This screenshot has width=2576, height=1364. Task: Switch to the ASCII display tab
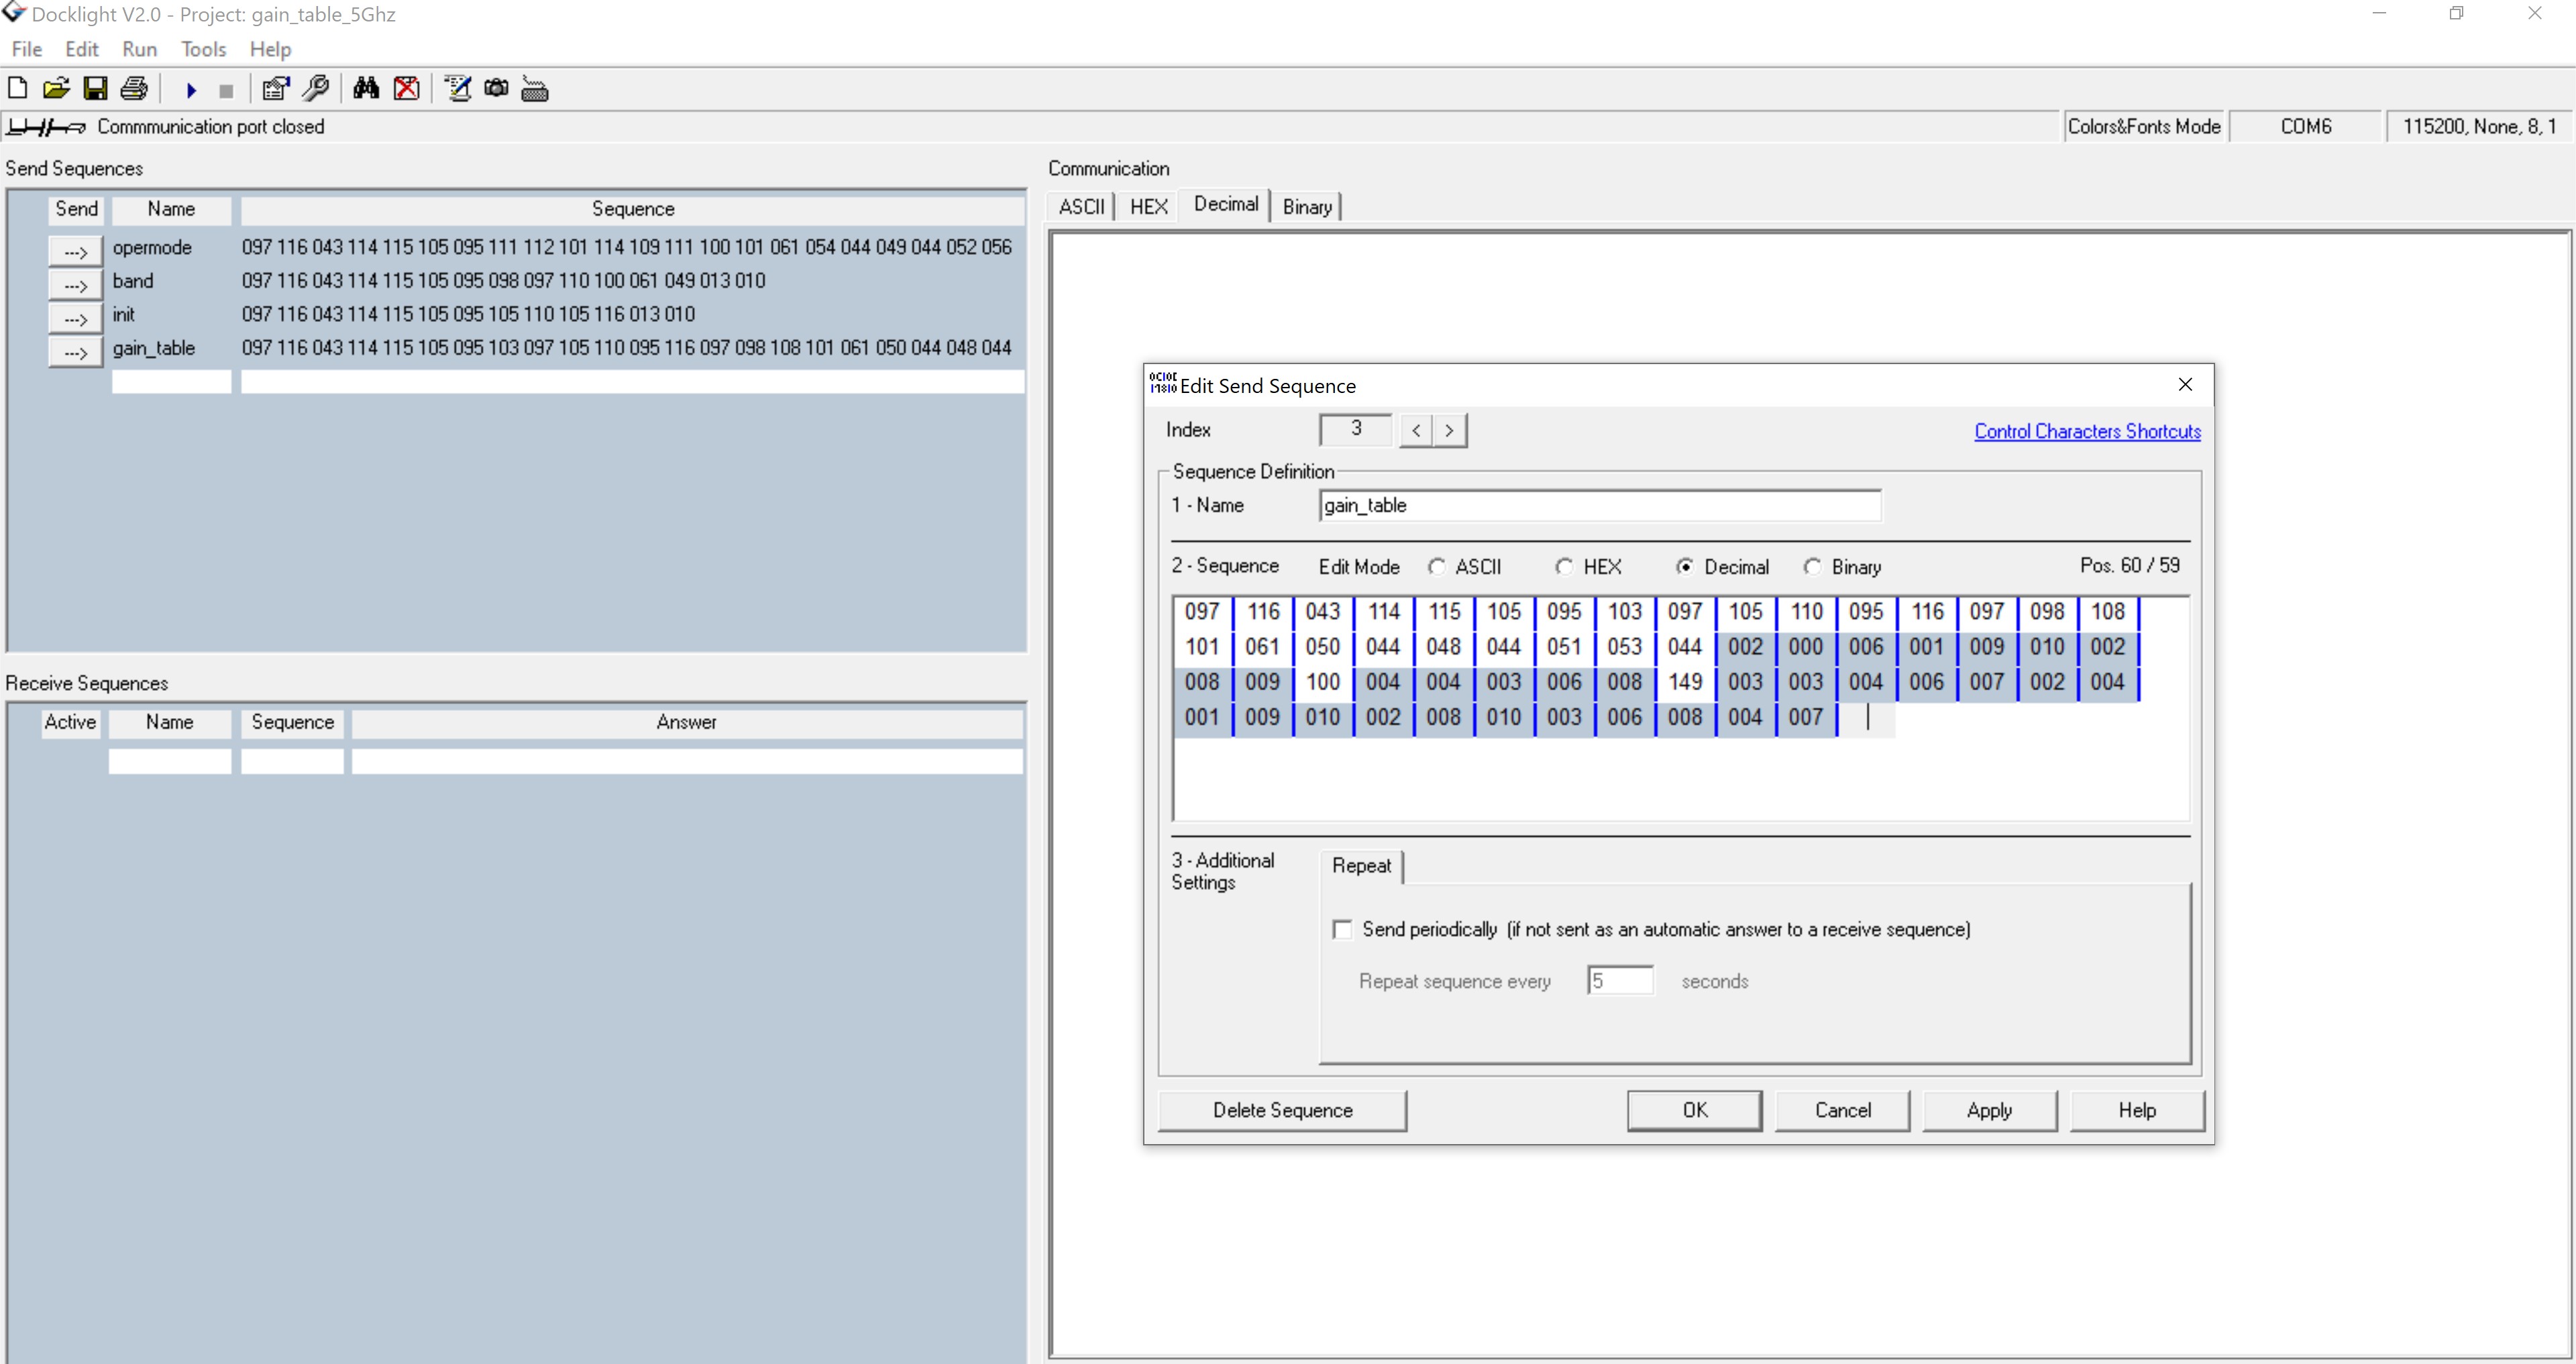1083,206
